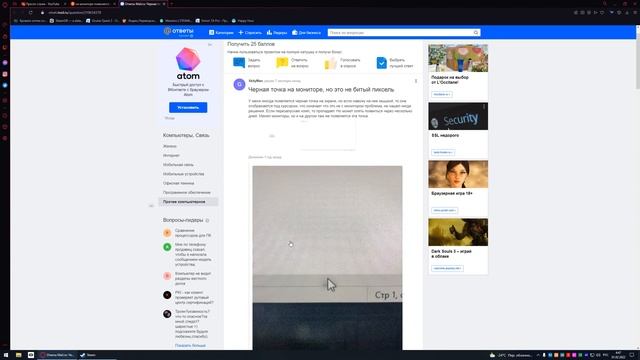Viewport: 640px width, 360px height.
Task: Reload the page with the refresh icon
Action: [30, 13]
